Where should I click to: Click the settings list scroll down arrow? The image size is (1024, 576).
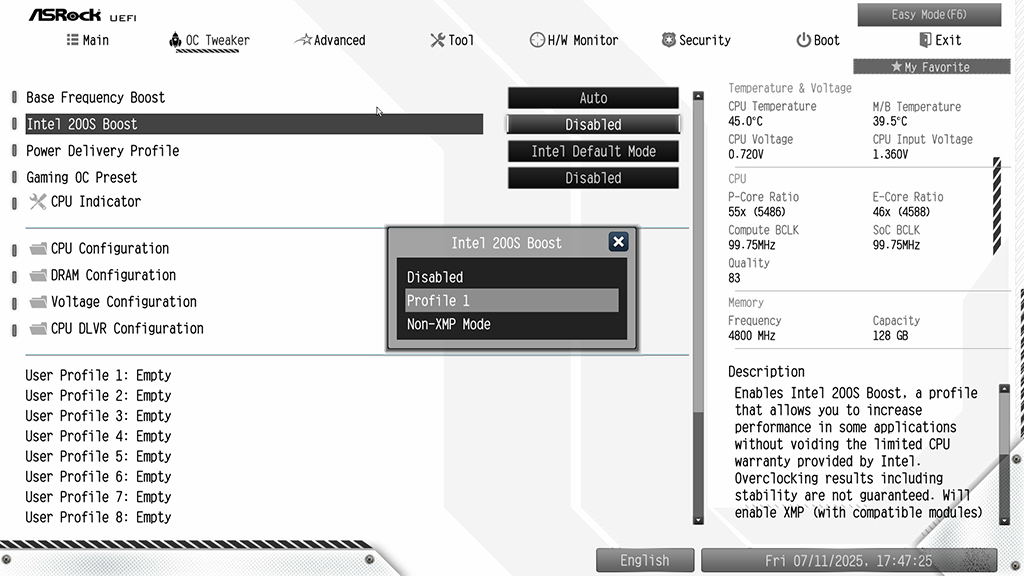(x=698, y=520)
